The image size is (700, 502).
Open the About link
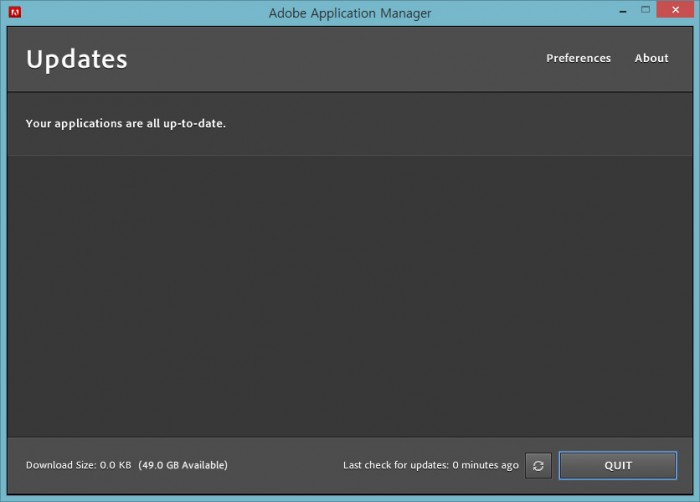point(651,58)
